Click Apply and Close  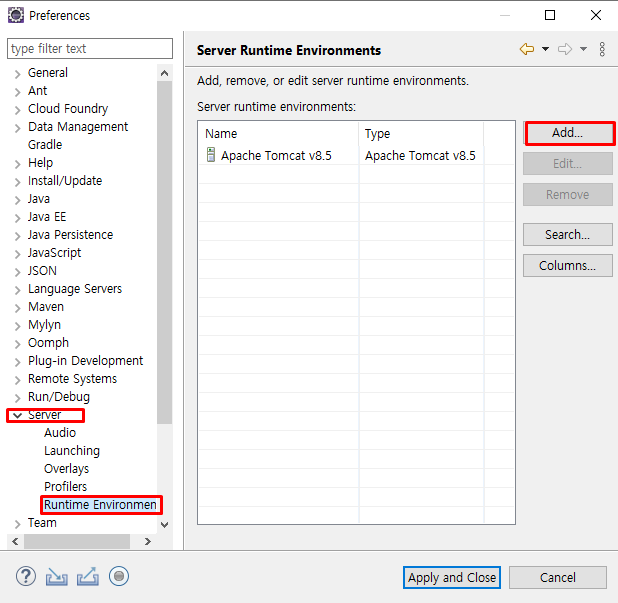click(452, 577)
